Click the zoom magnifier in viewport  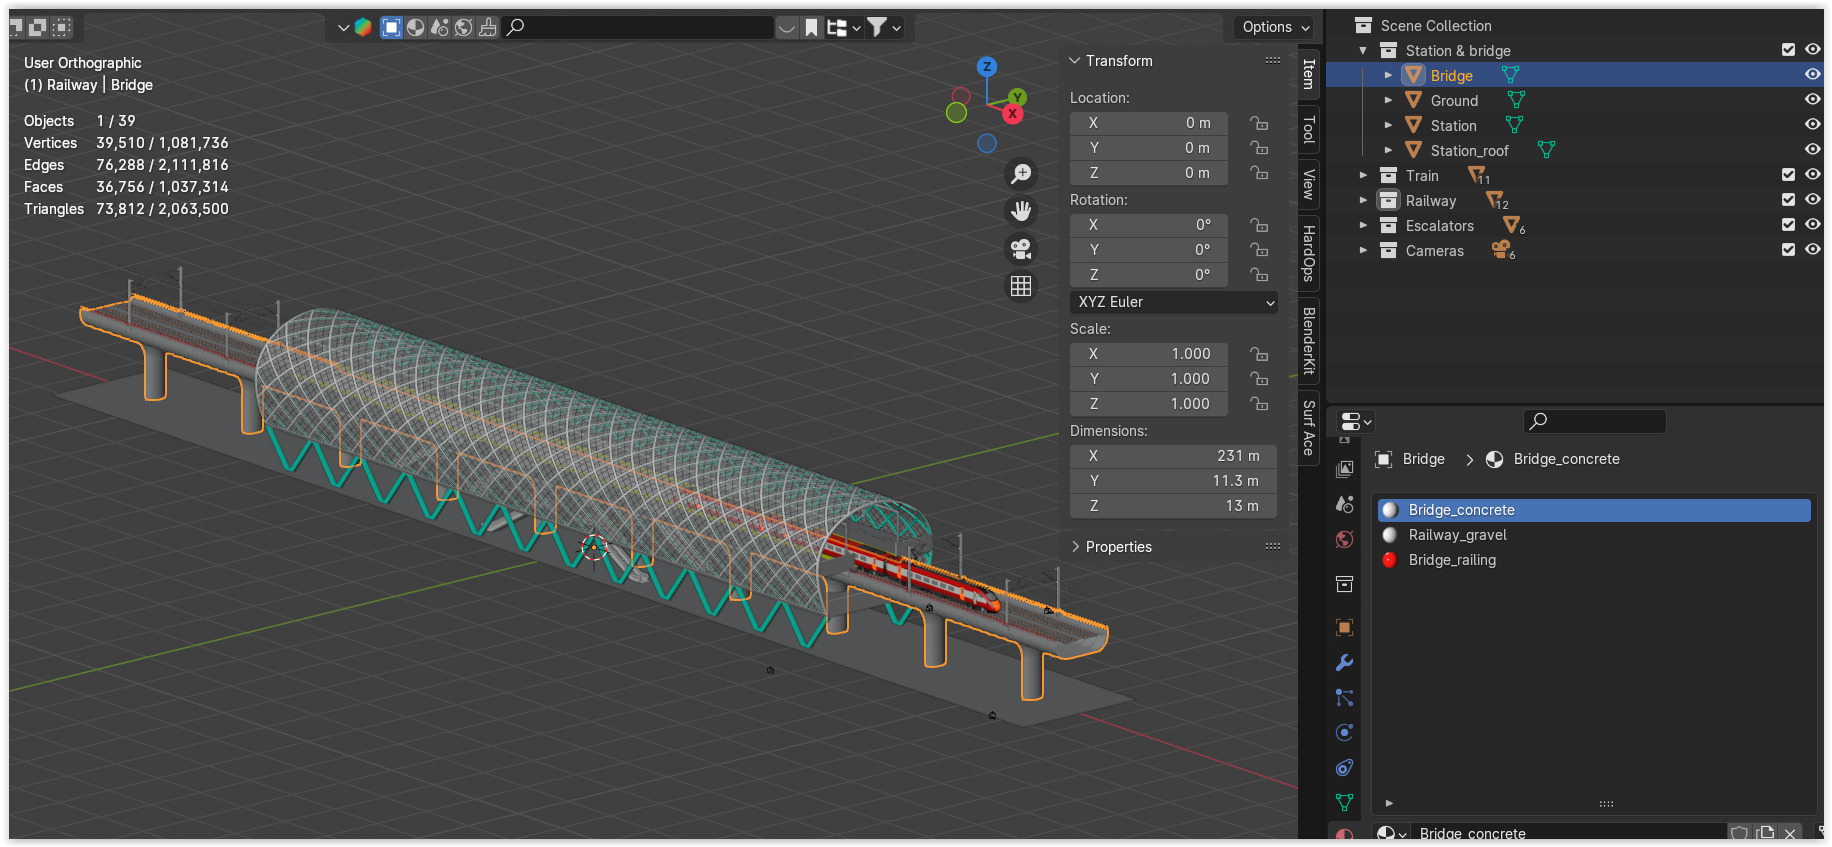pos(1021,174)
